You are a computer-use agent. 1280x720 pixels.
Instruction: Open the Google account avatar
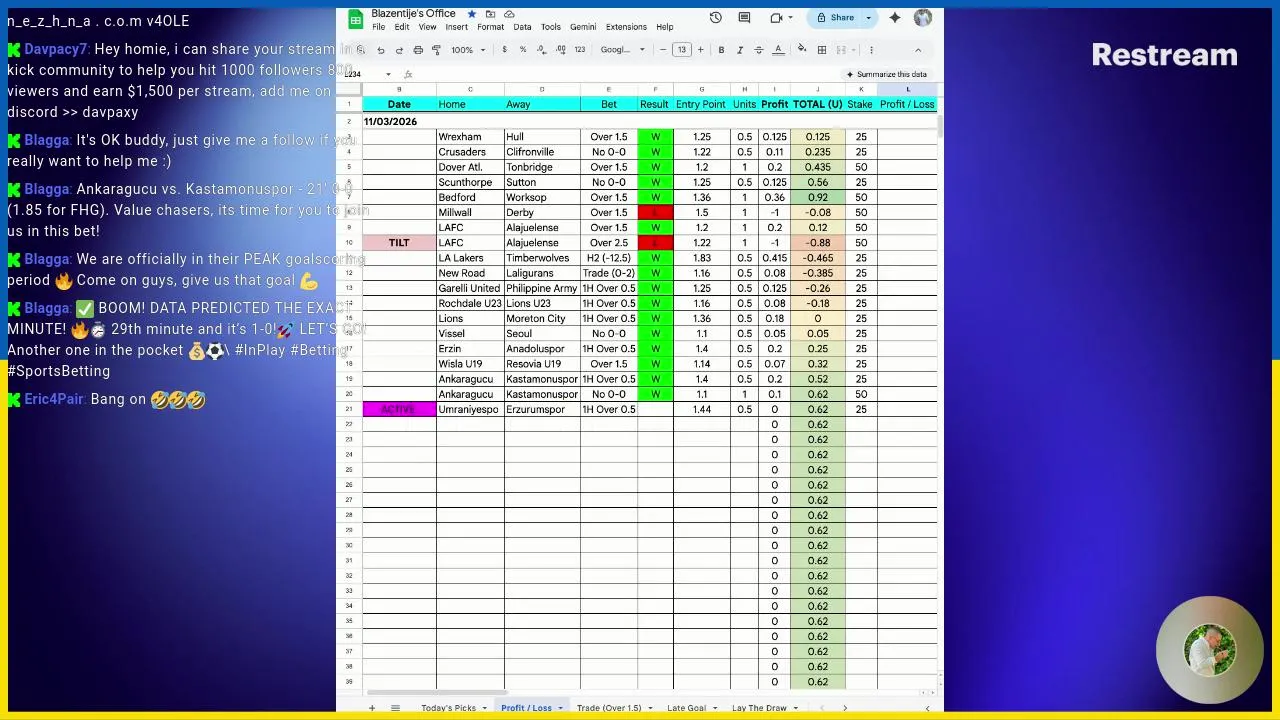coord(923,18)
